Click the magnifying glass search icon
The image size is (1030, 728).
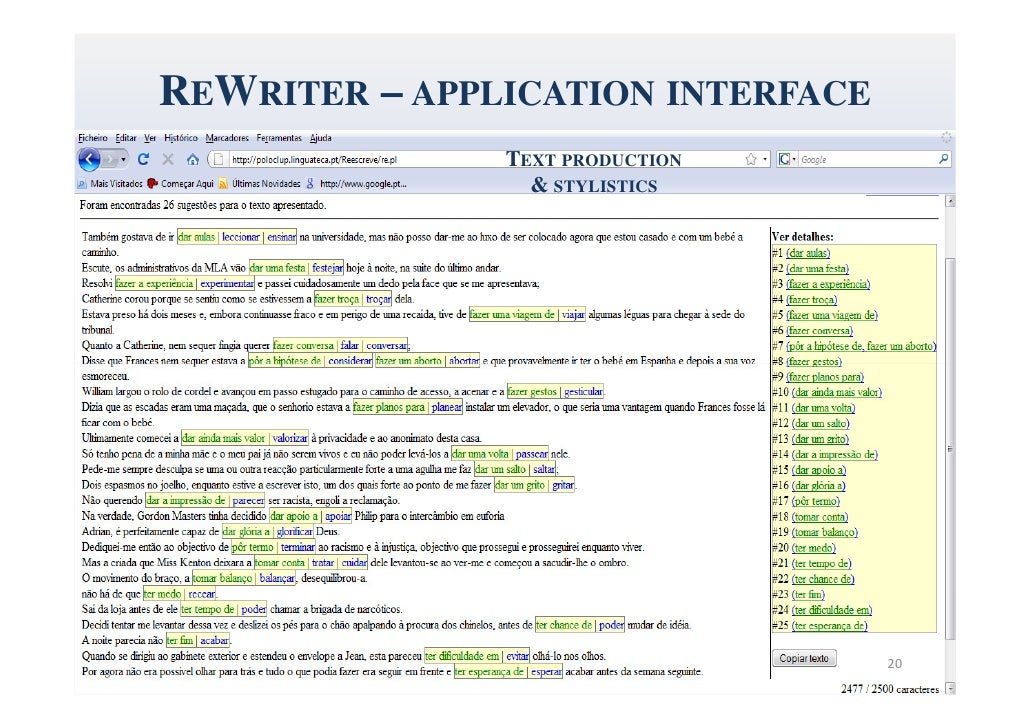943,159
